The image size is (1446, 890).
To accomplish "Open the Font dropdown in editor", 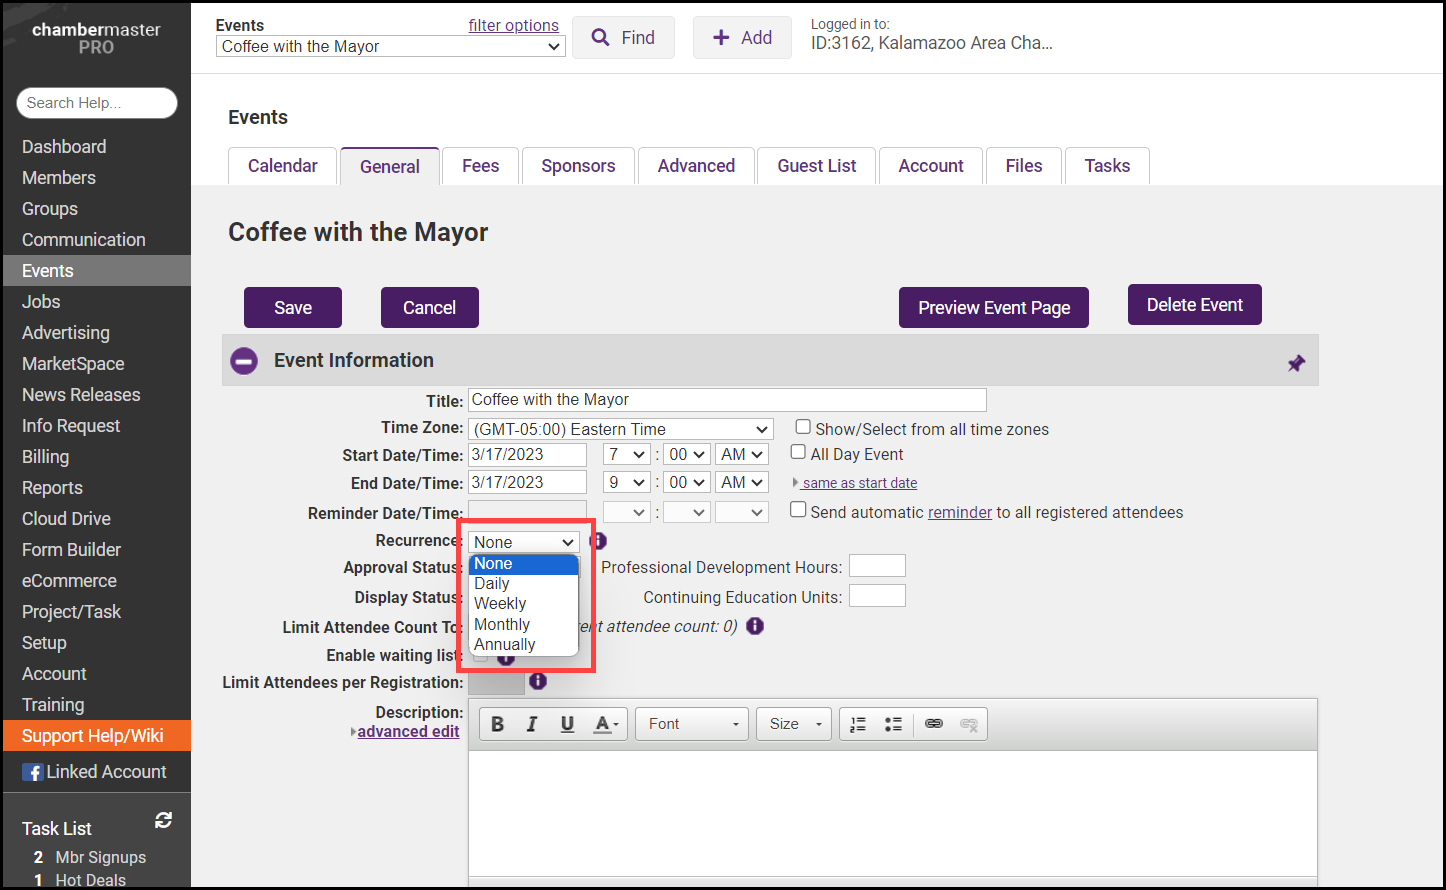I will (x=692, y=725).
